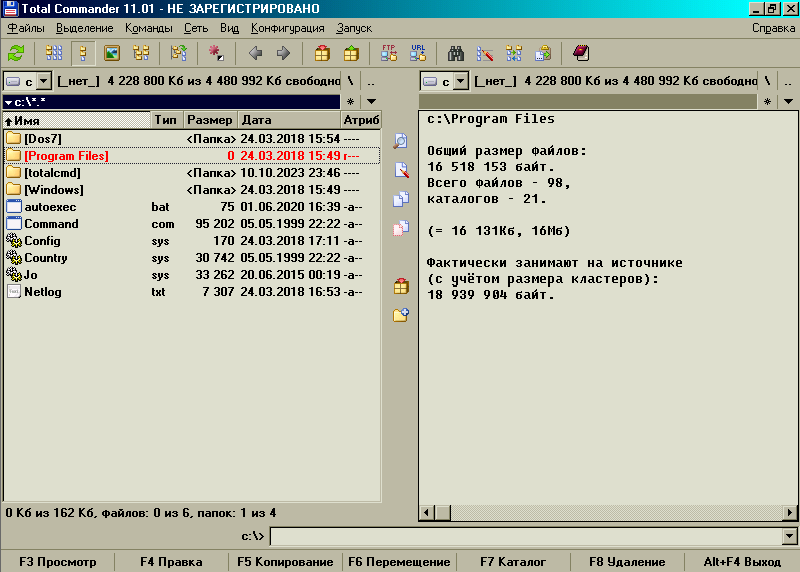This screenshot has height=572, width=800.
Task: Go back with the left arrow icon
Action: [255, 53]
